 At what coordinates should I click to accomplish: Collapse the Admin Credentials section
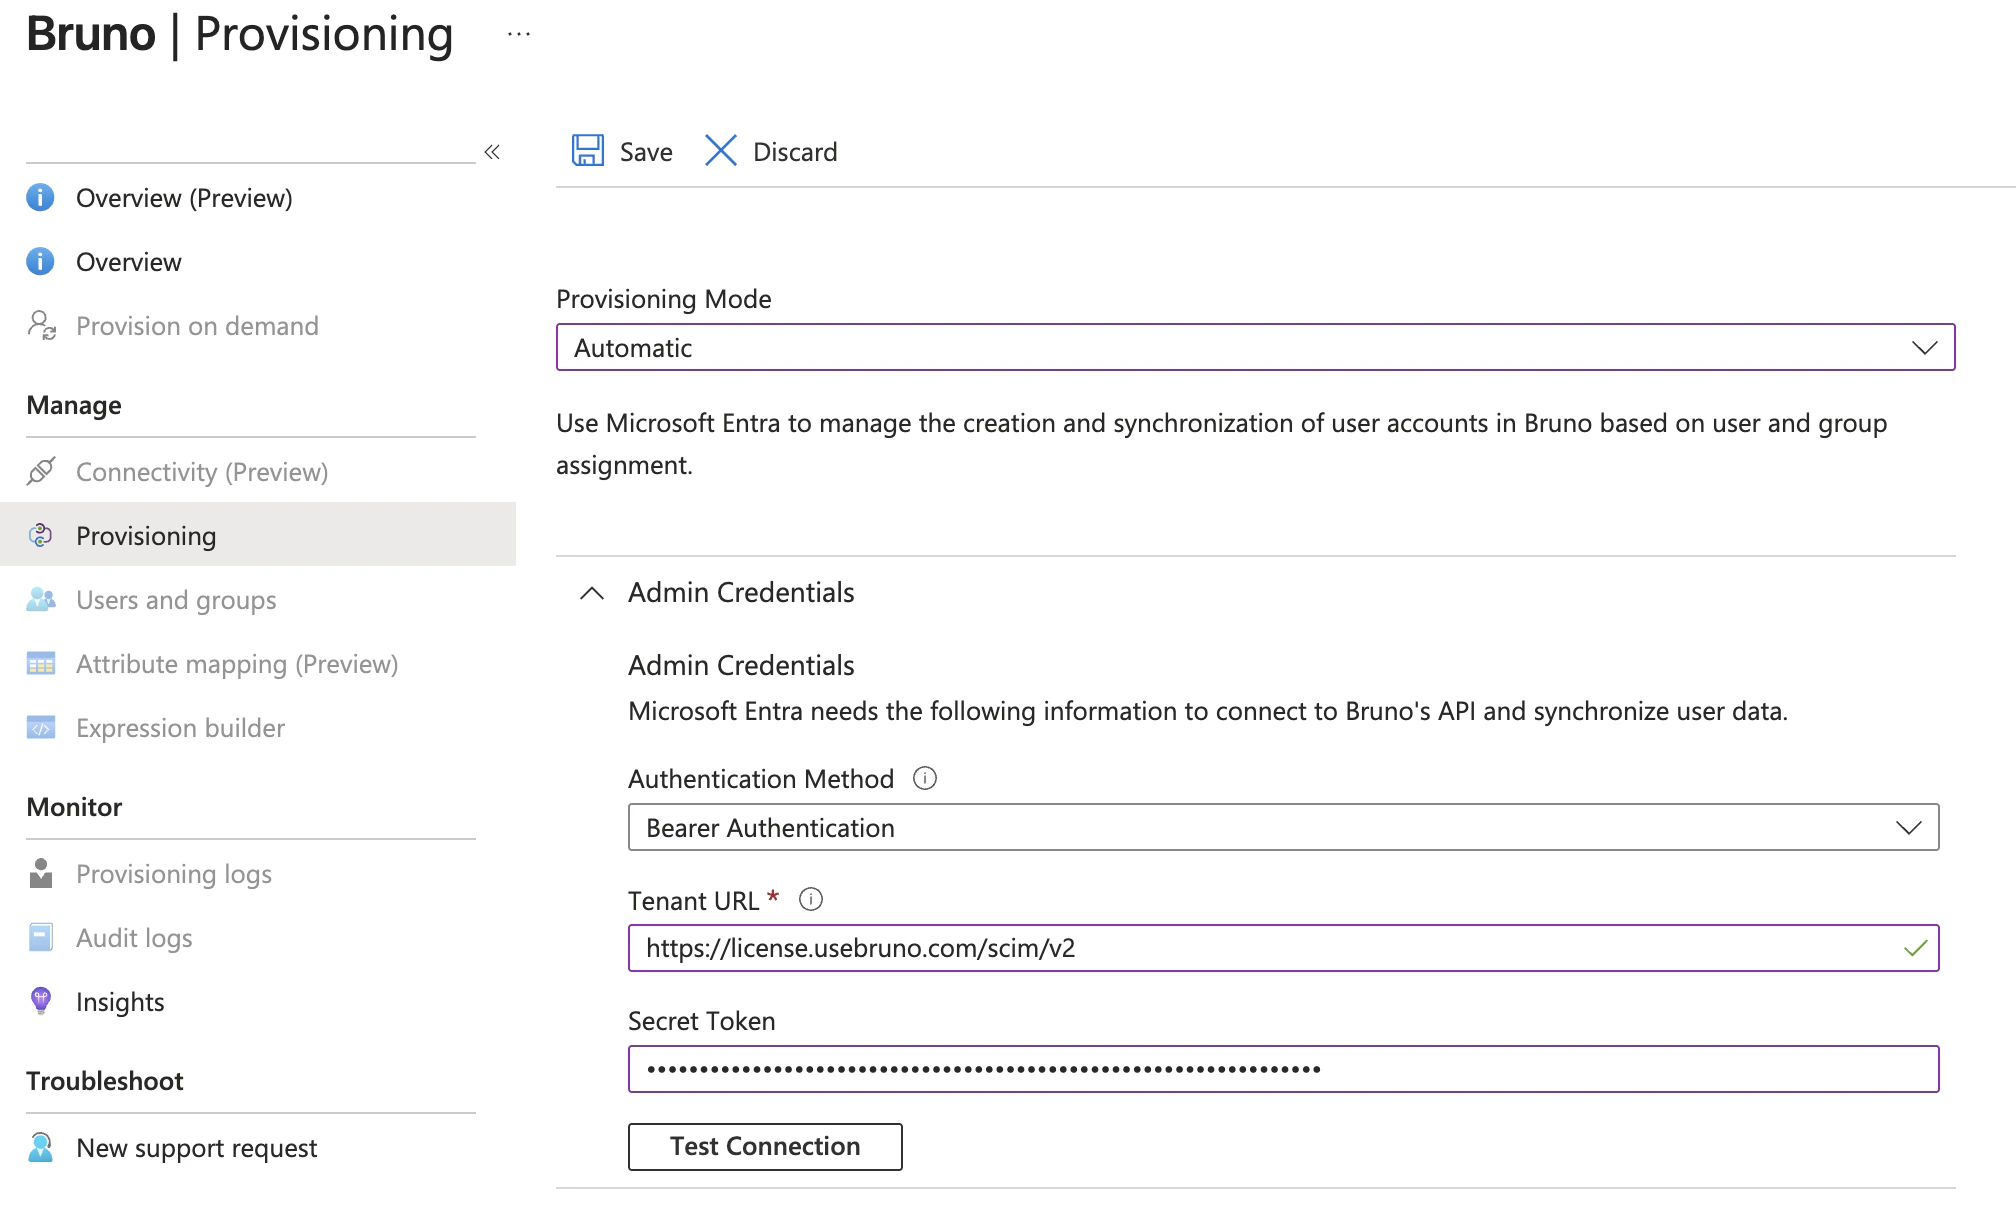591,592
